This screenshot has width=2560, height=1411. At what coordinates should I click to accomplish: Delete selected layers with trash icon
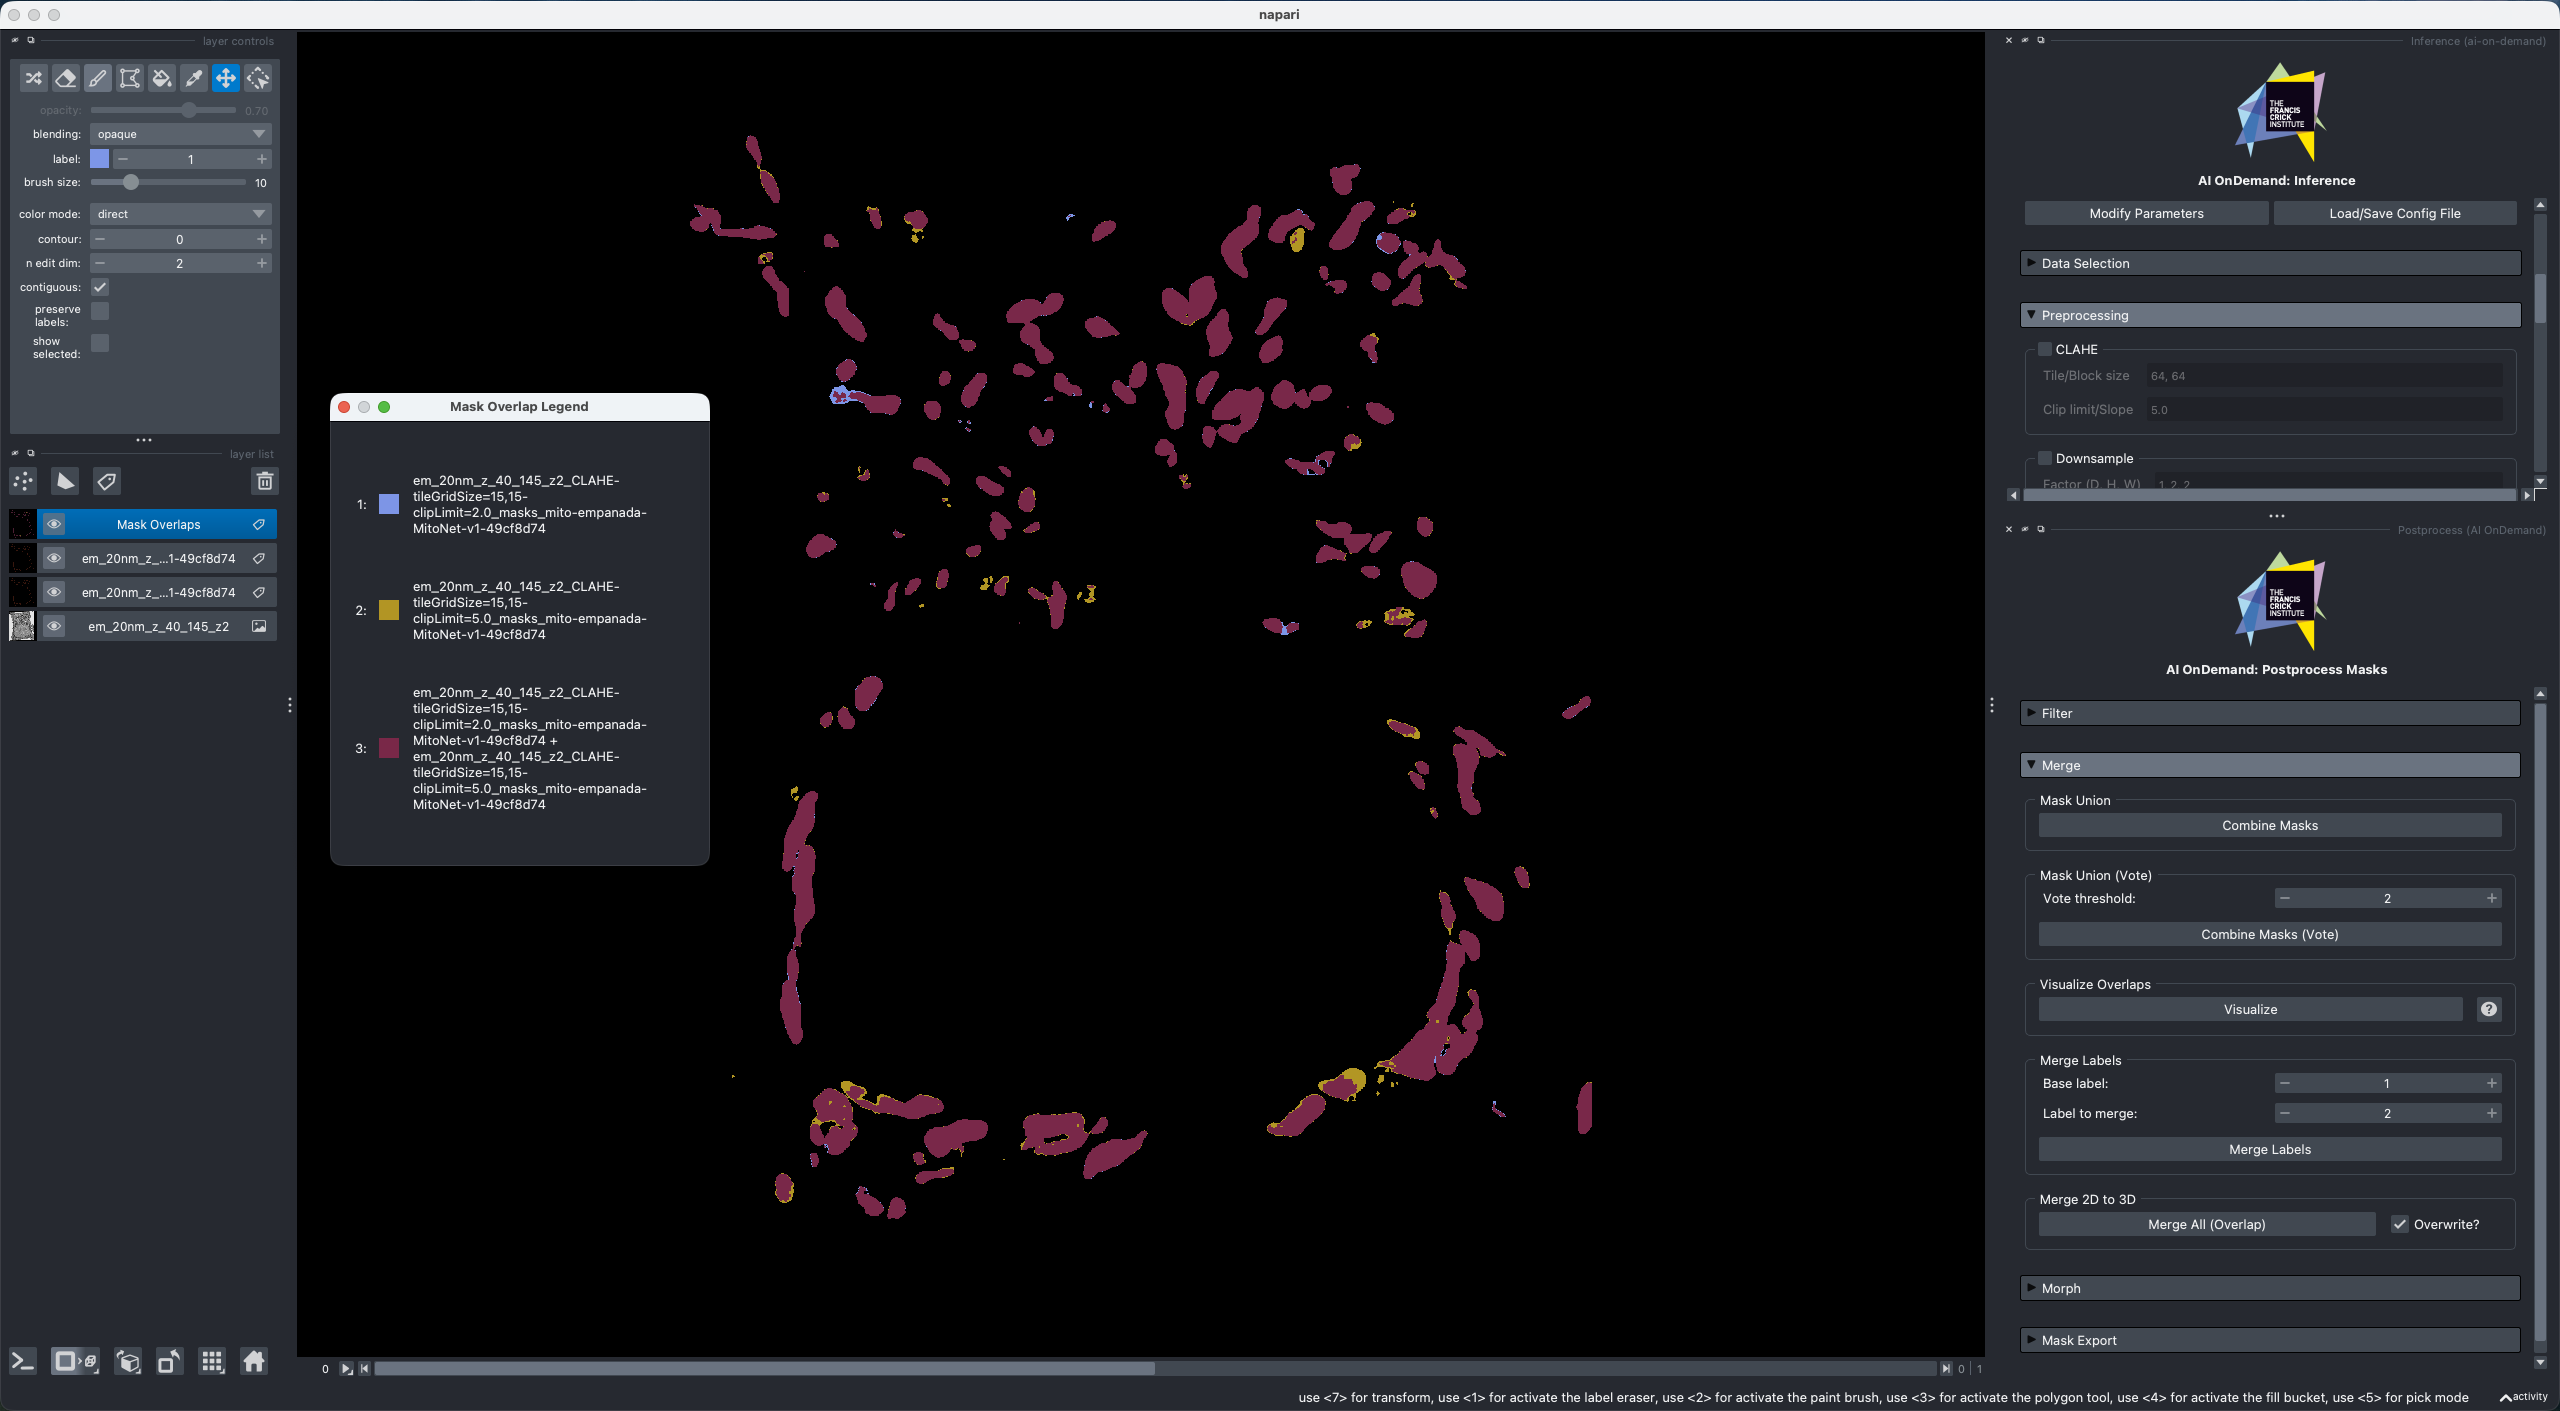264,481
